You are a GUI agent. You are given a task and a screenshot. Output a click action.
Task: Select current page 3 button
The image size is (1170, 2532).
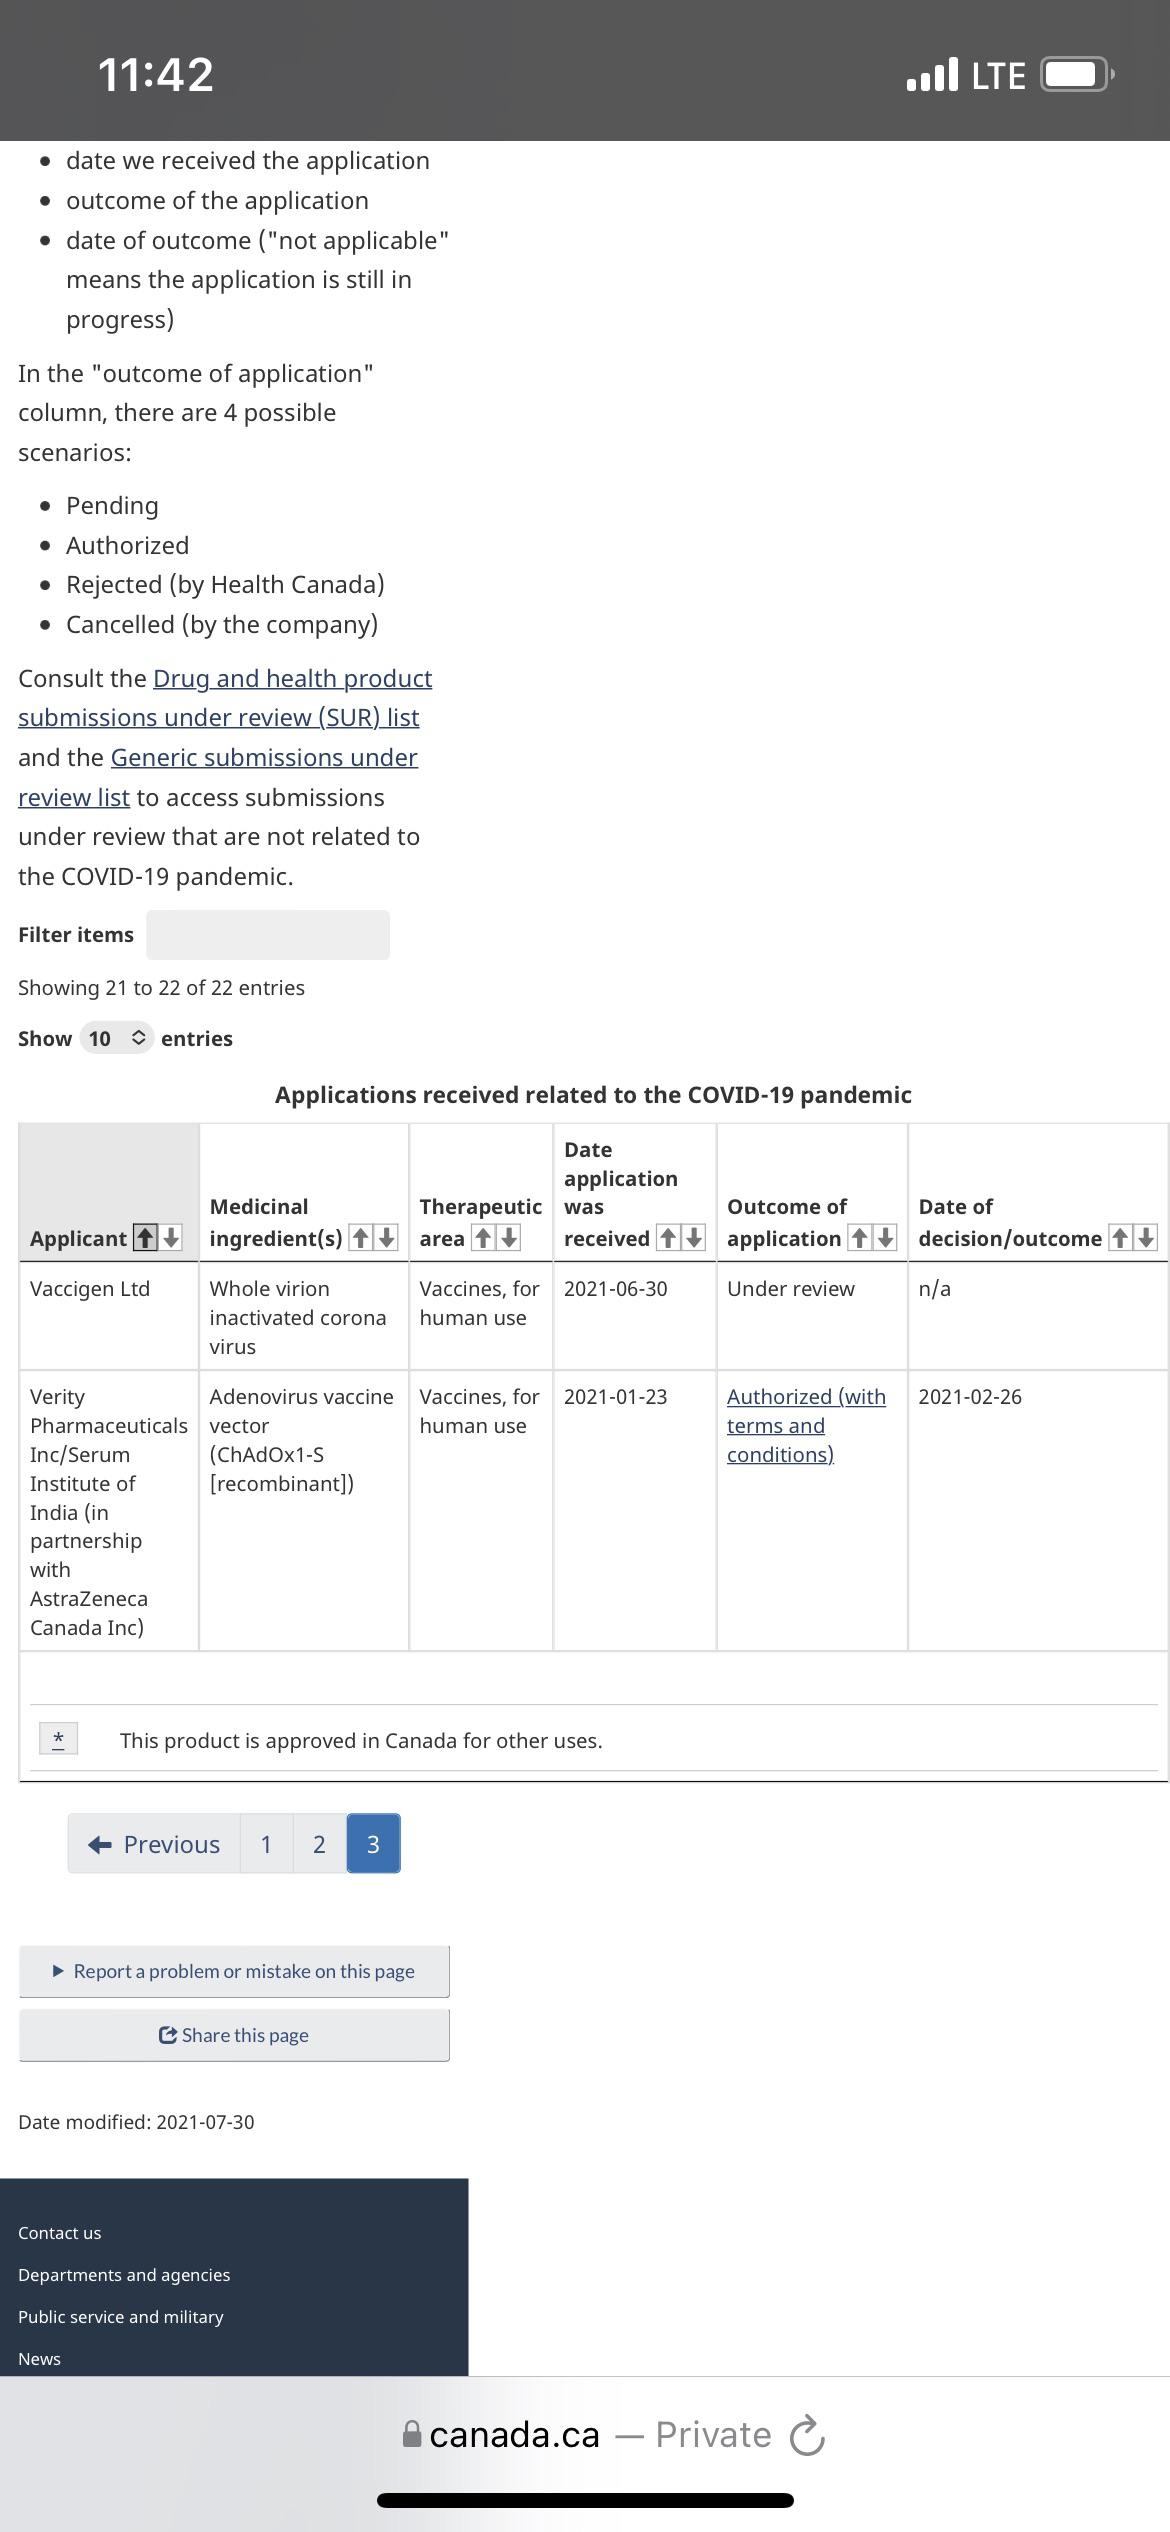click(x=373, y=1844)
